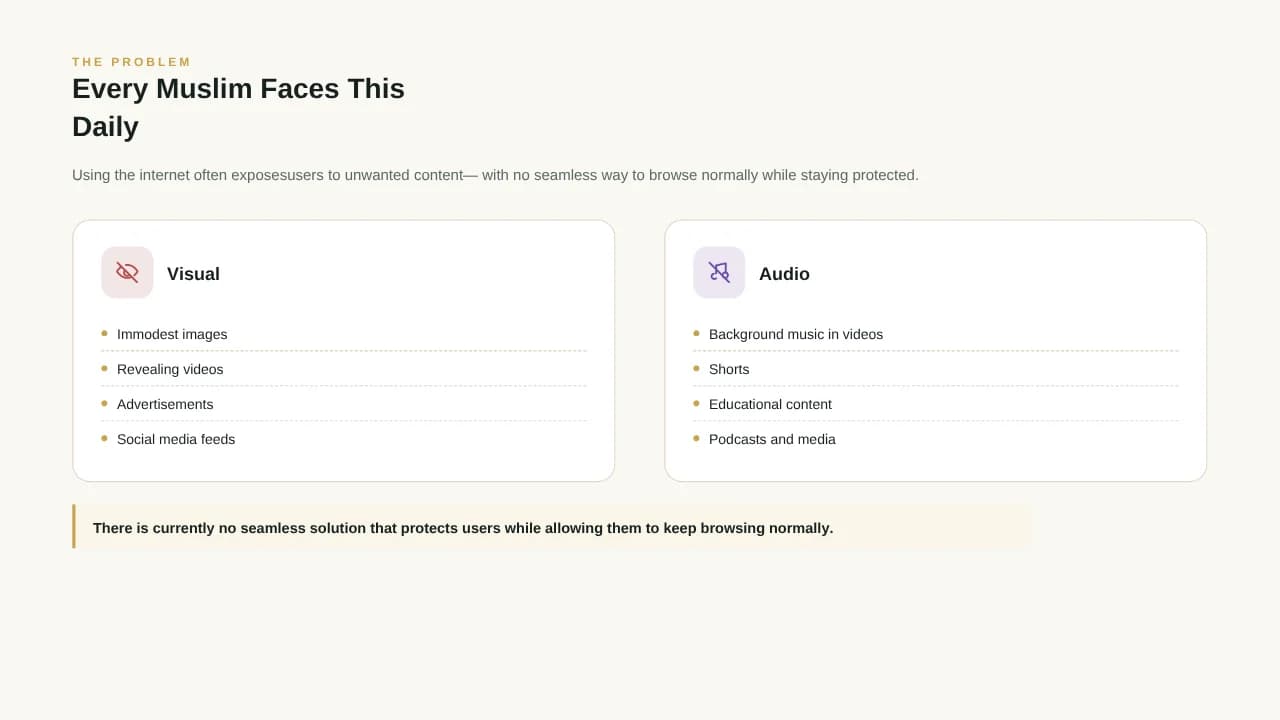Click the gold bullet beside Immodest images
The image size is (1280, 720).
pos(104,333)
